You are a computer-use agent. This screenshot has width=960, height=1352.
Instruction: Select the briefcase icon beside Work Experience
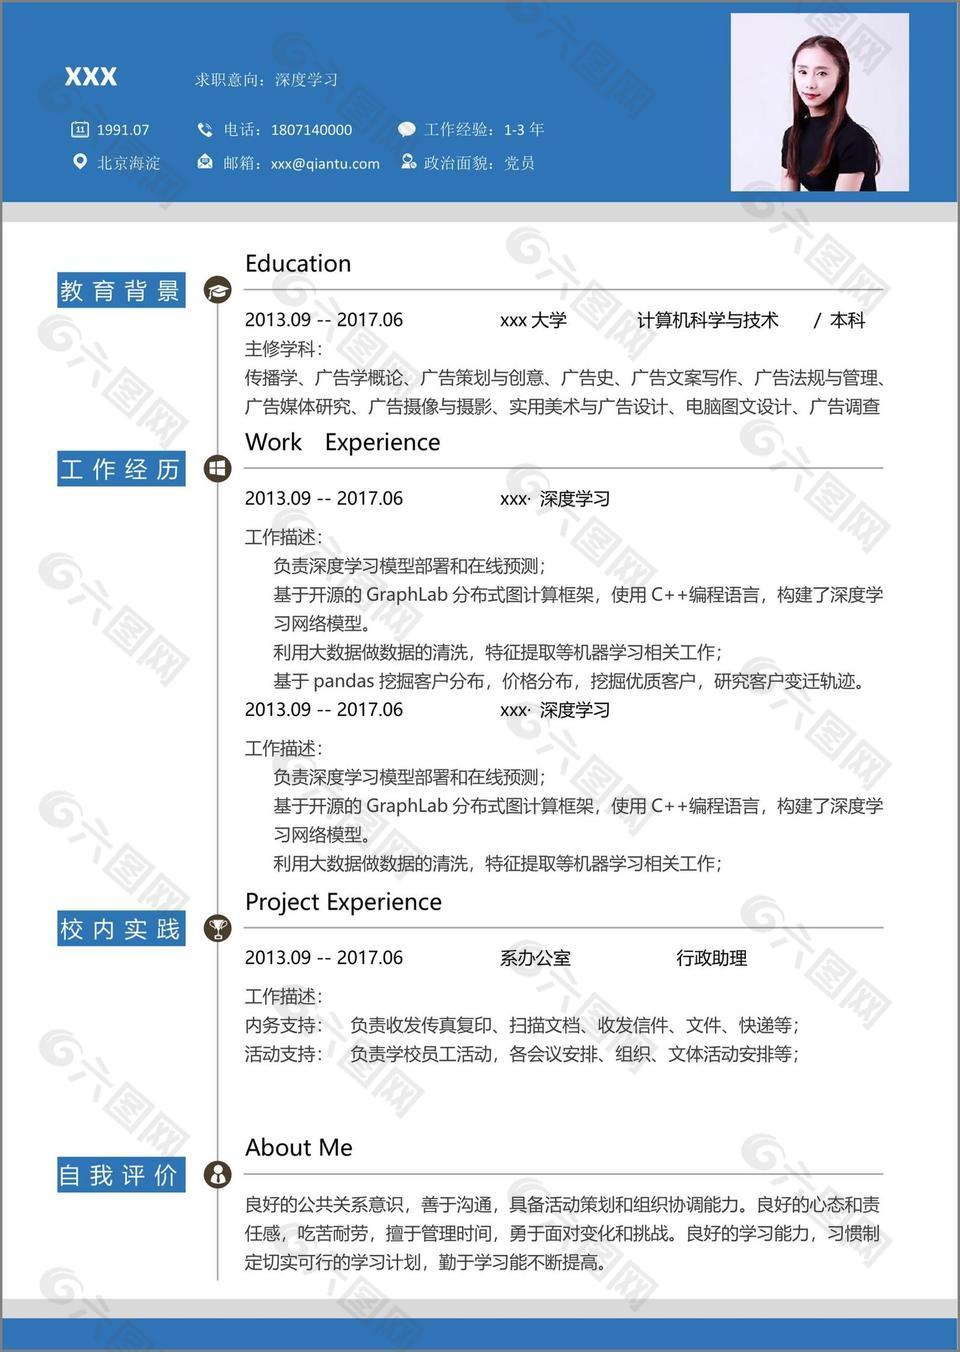[218, 467]
